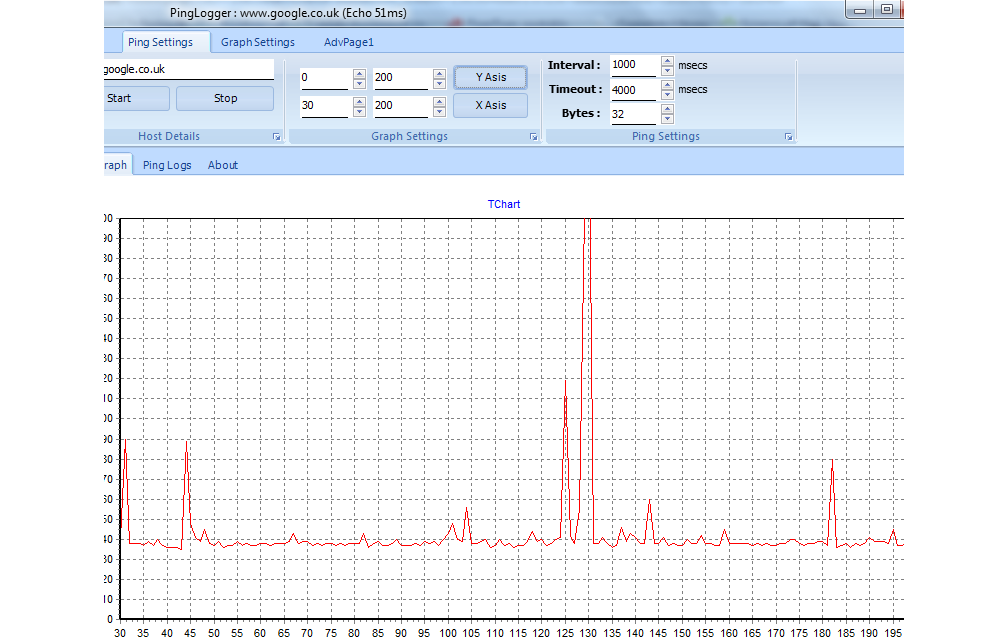Click the host address field google.co.uk
This screenshot has height=637, width=982.
[189, 70]
